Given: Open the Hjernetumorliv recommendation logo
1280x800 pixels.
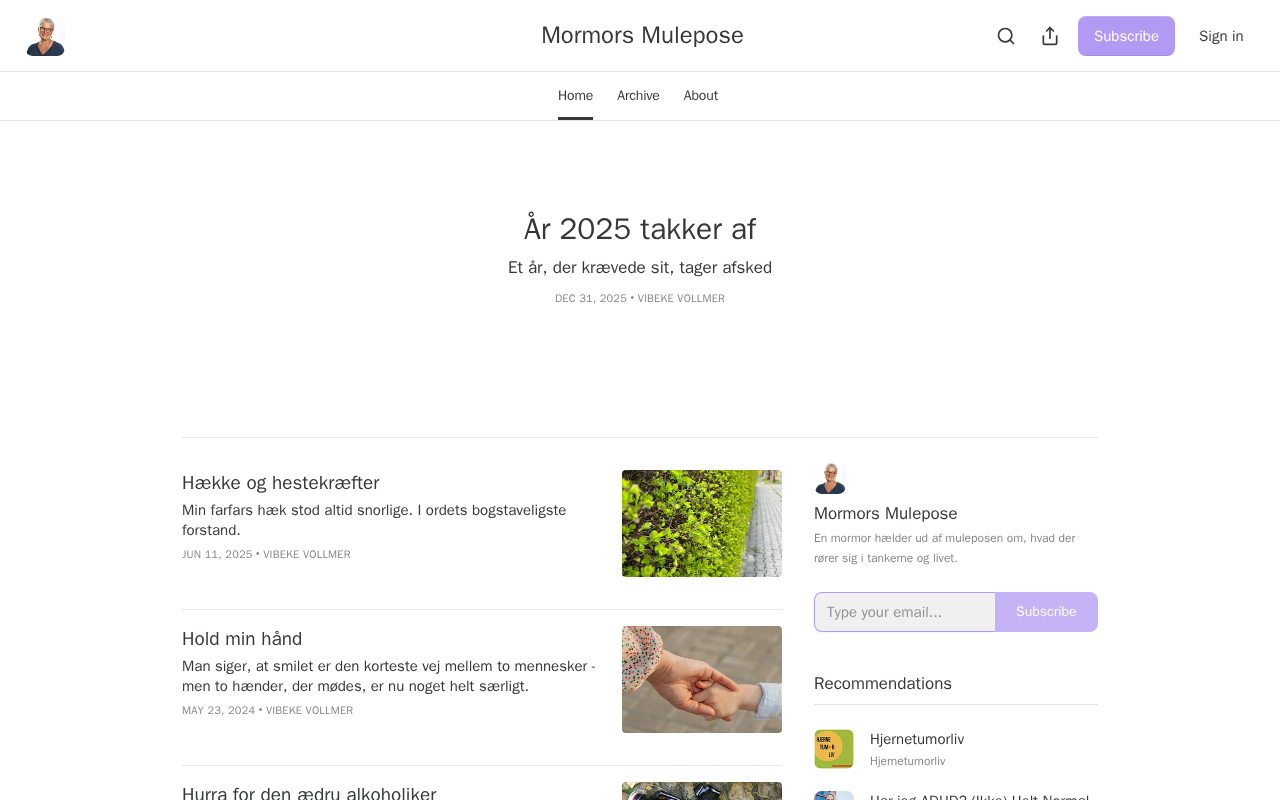Looking at the screenshot, I should (834, 749).
